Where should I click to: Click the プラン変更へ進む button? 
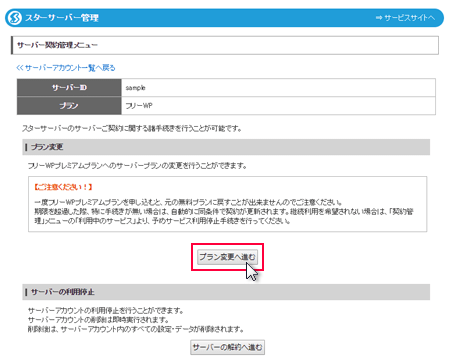(227, 257)
